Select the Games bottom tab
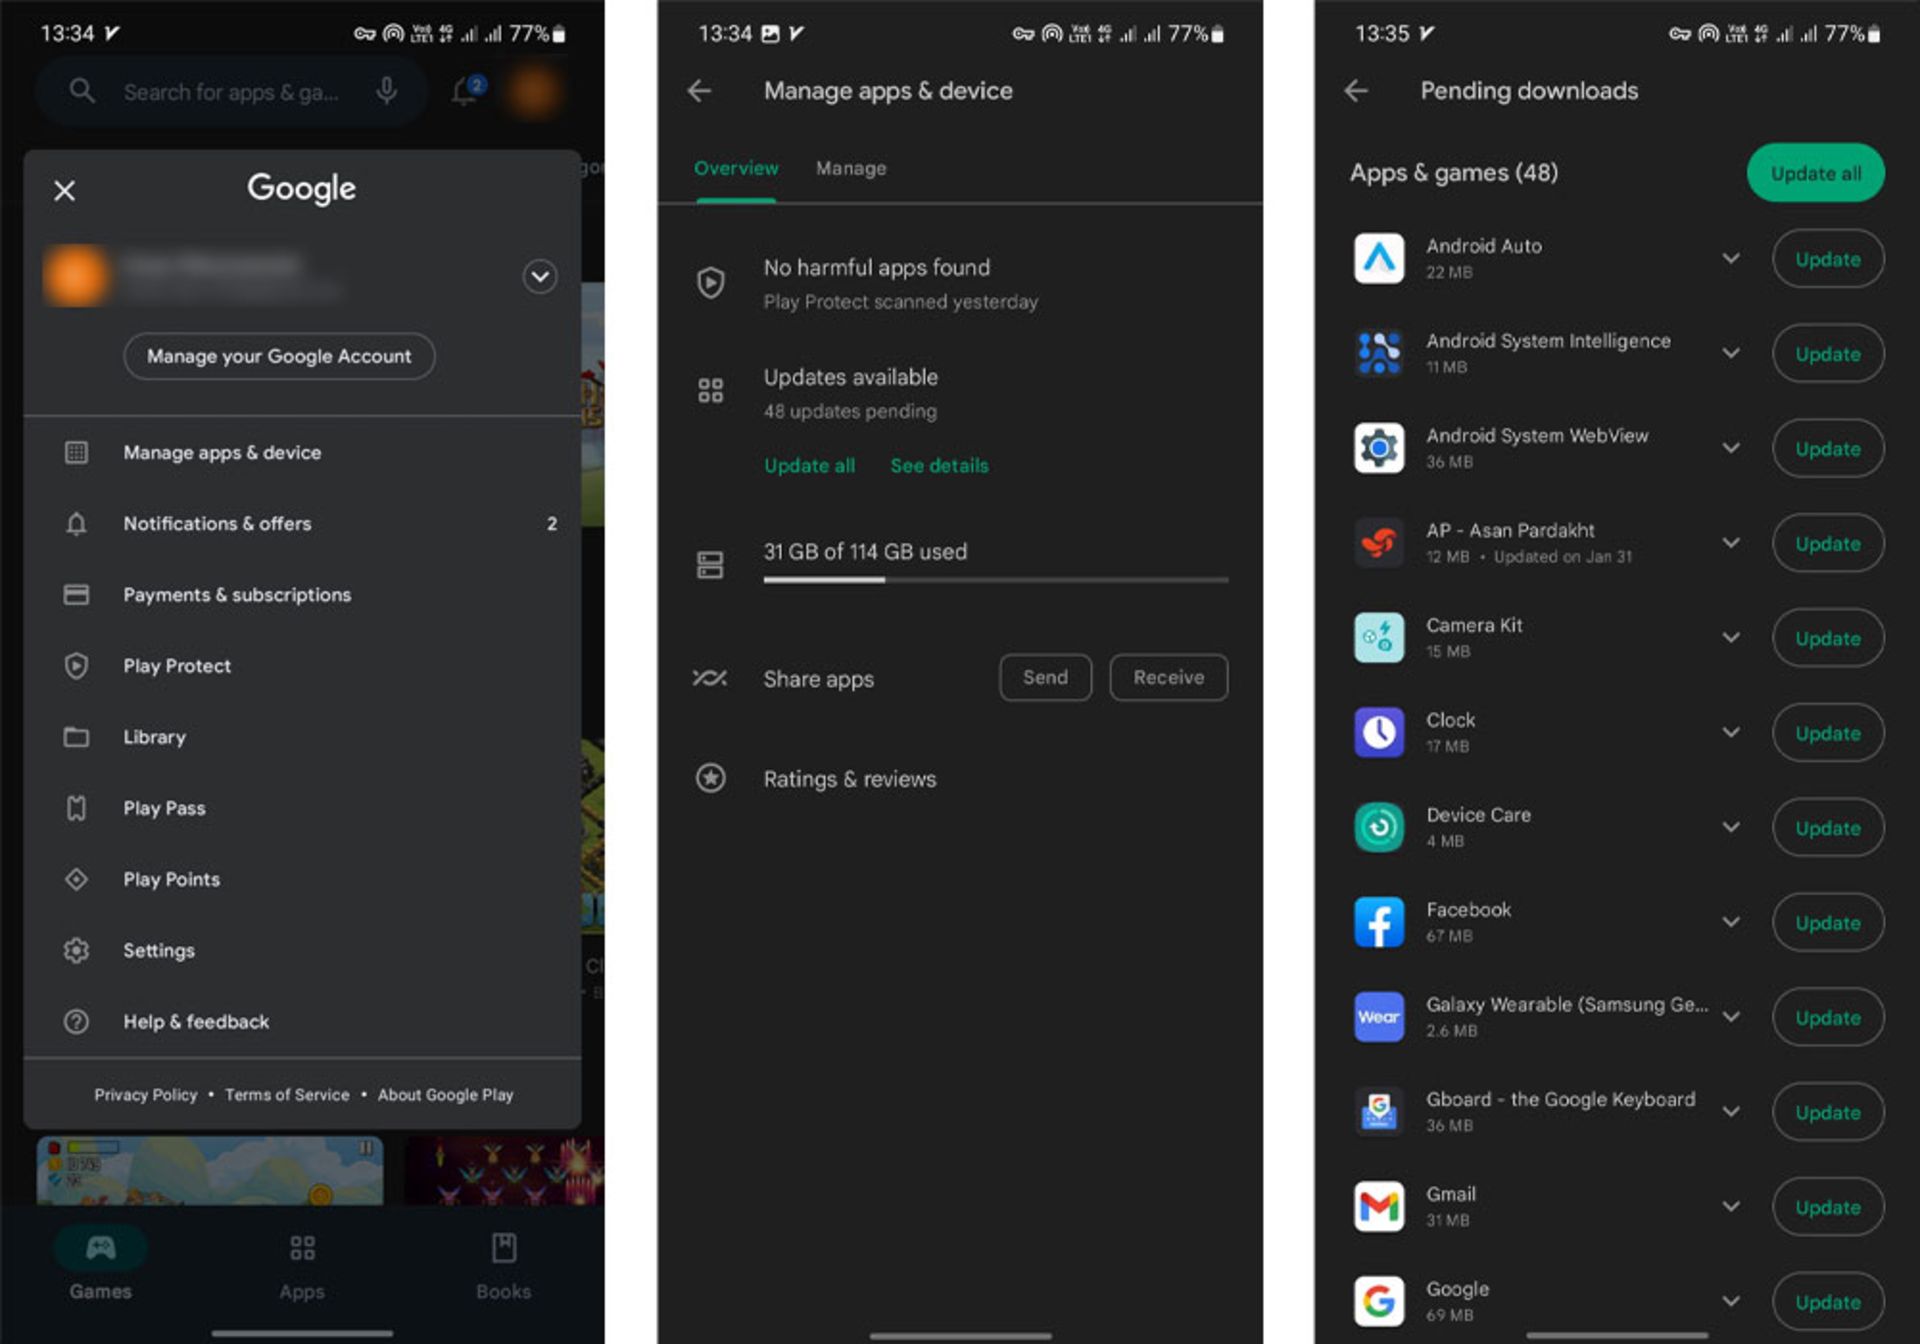Viewport: 1920px width, 1344px height. coord(100,1266)
